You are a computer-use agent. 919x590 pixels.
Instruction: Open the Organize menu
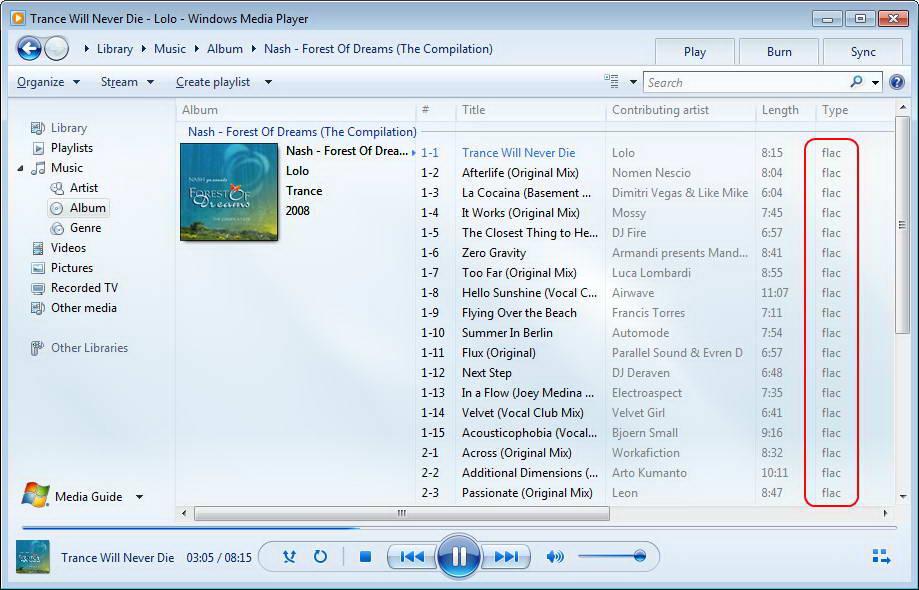(48, 81)
